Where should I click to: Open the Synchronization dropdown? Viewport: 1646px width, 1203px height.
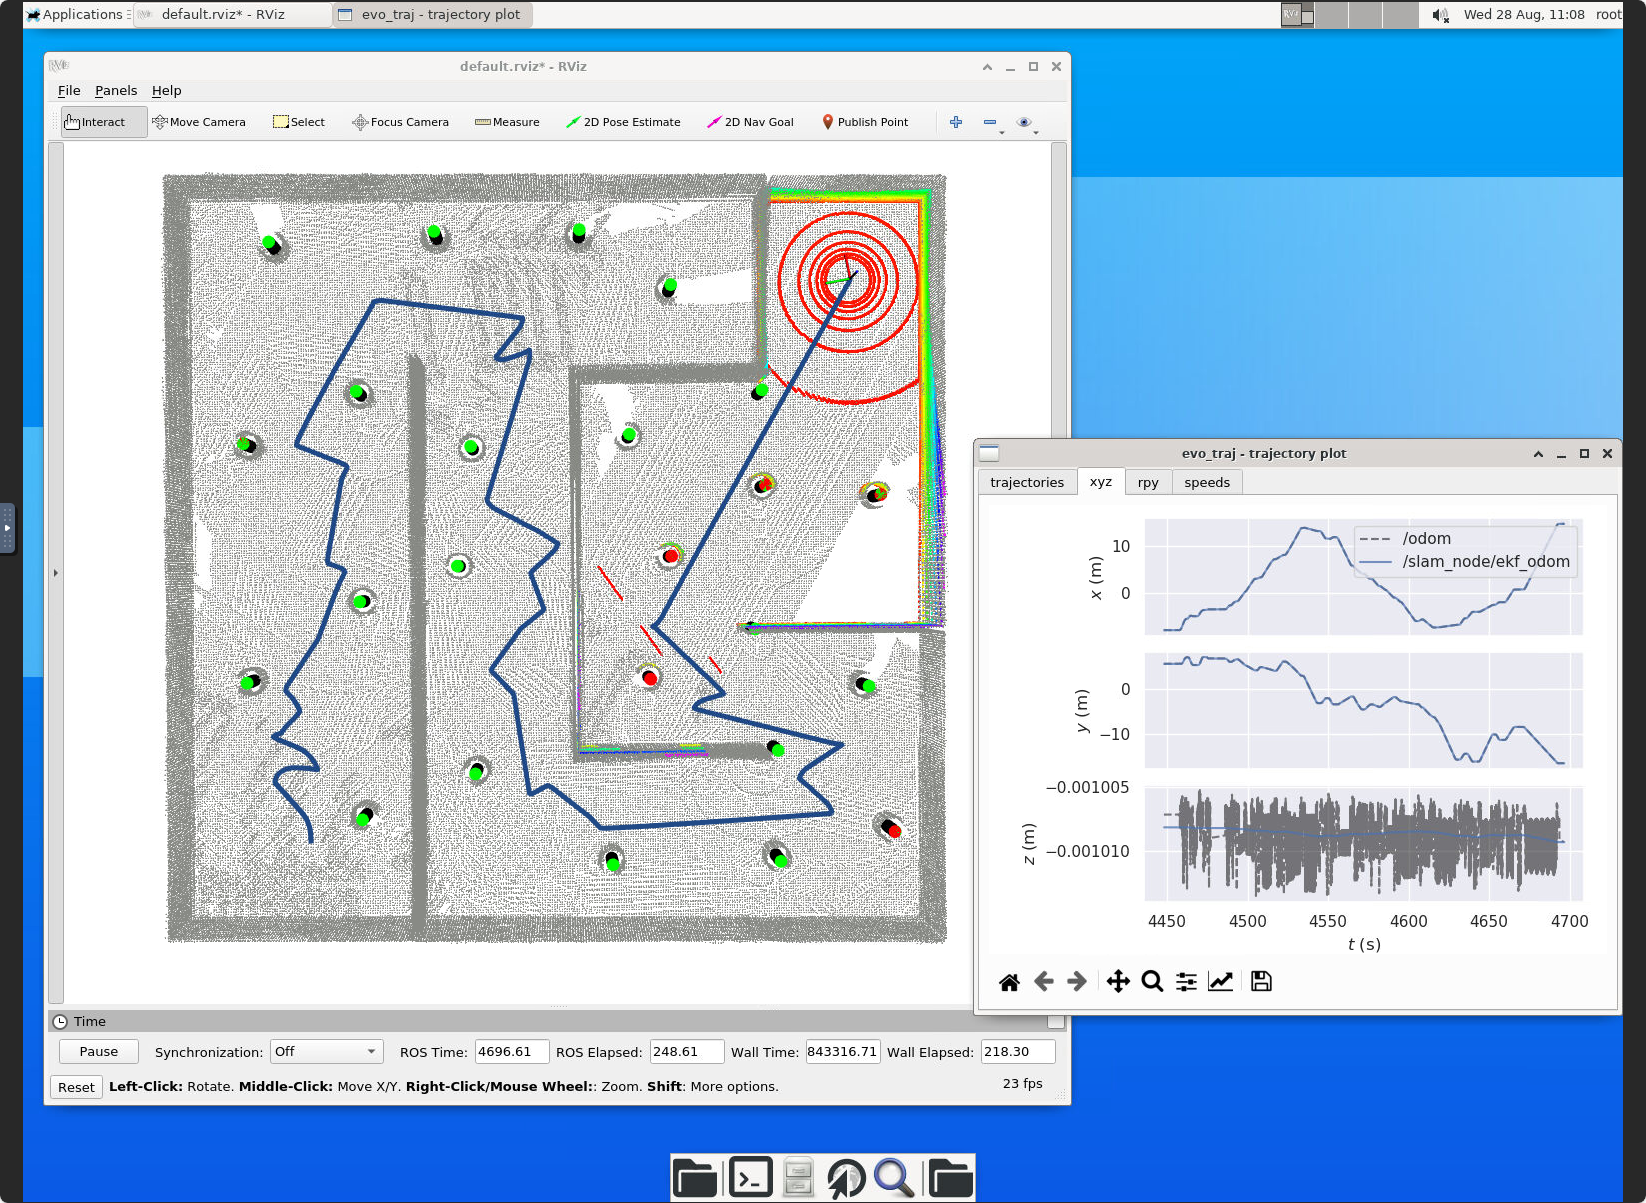point(327,1052)
